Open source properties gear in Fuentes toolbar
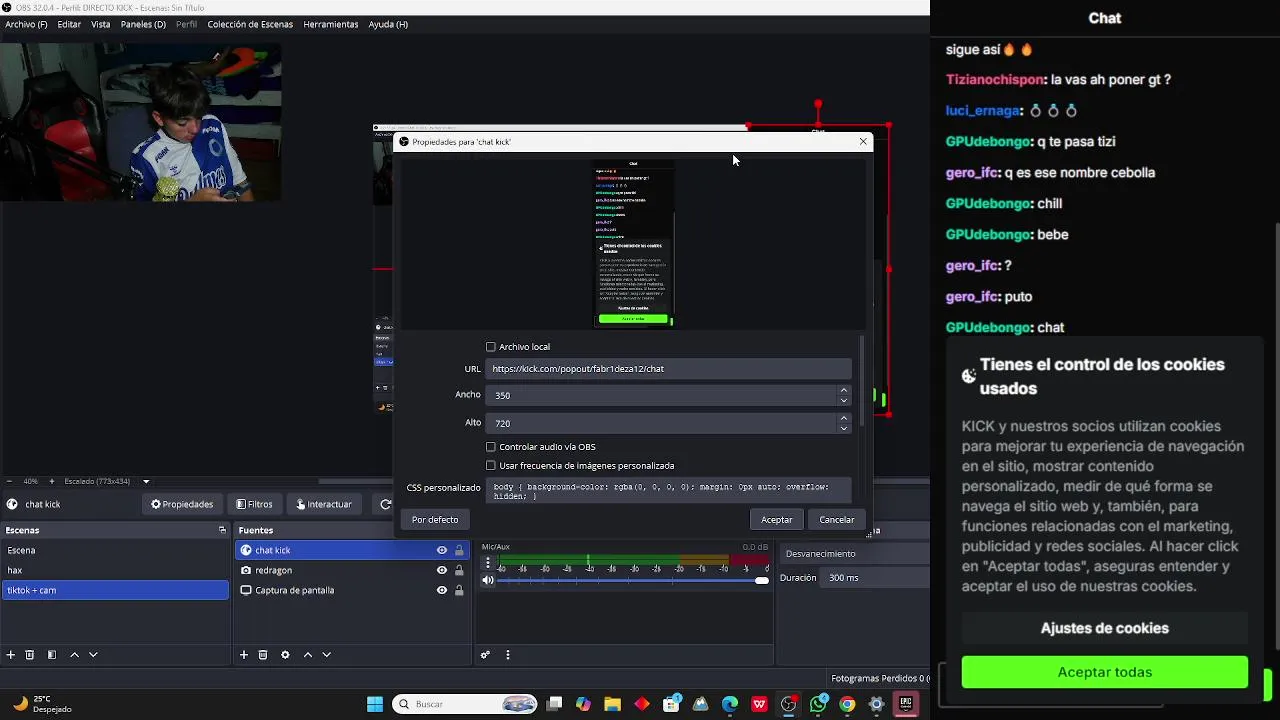 click(285, 655)
